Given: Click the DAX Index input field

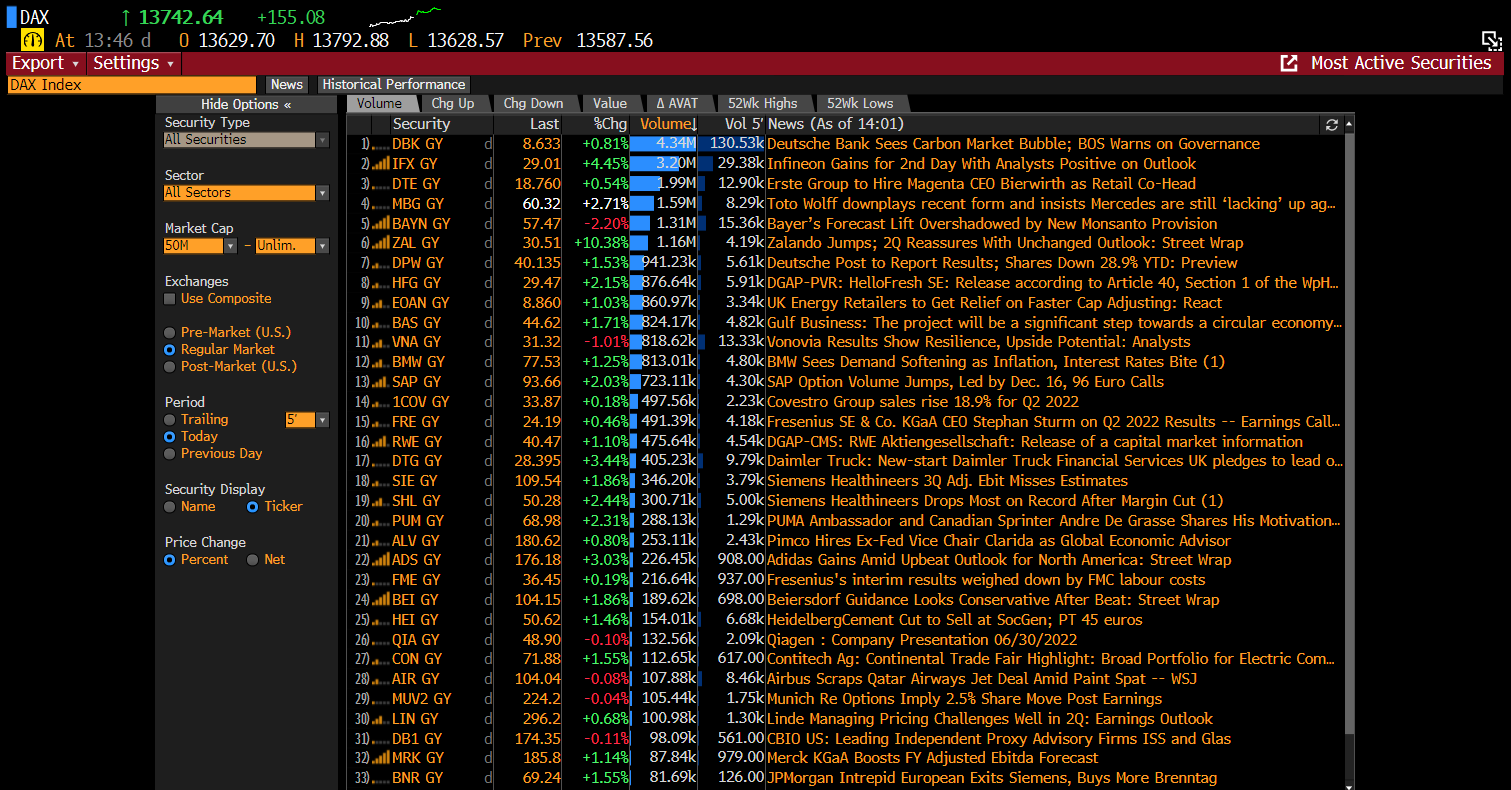Looking at the screenshot, I should coord(132,85).
